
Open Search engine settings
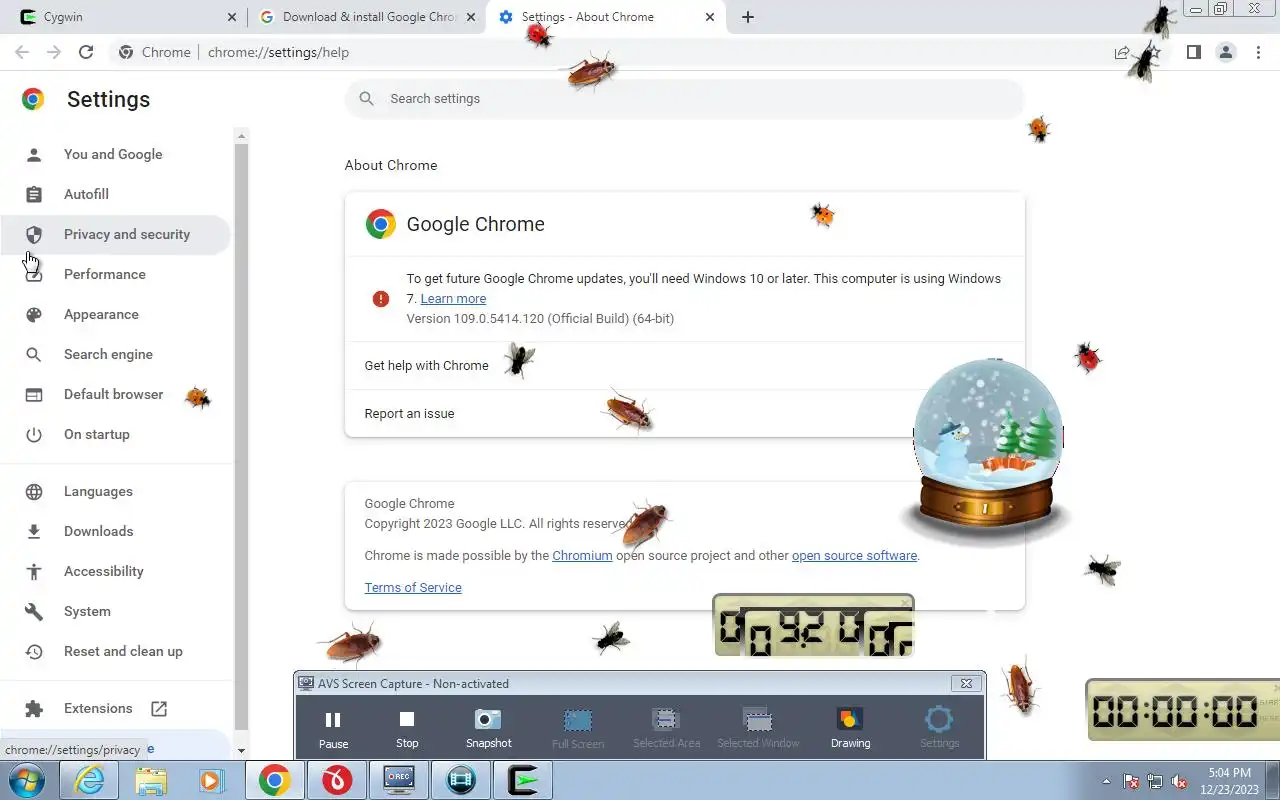coord(108,354)
